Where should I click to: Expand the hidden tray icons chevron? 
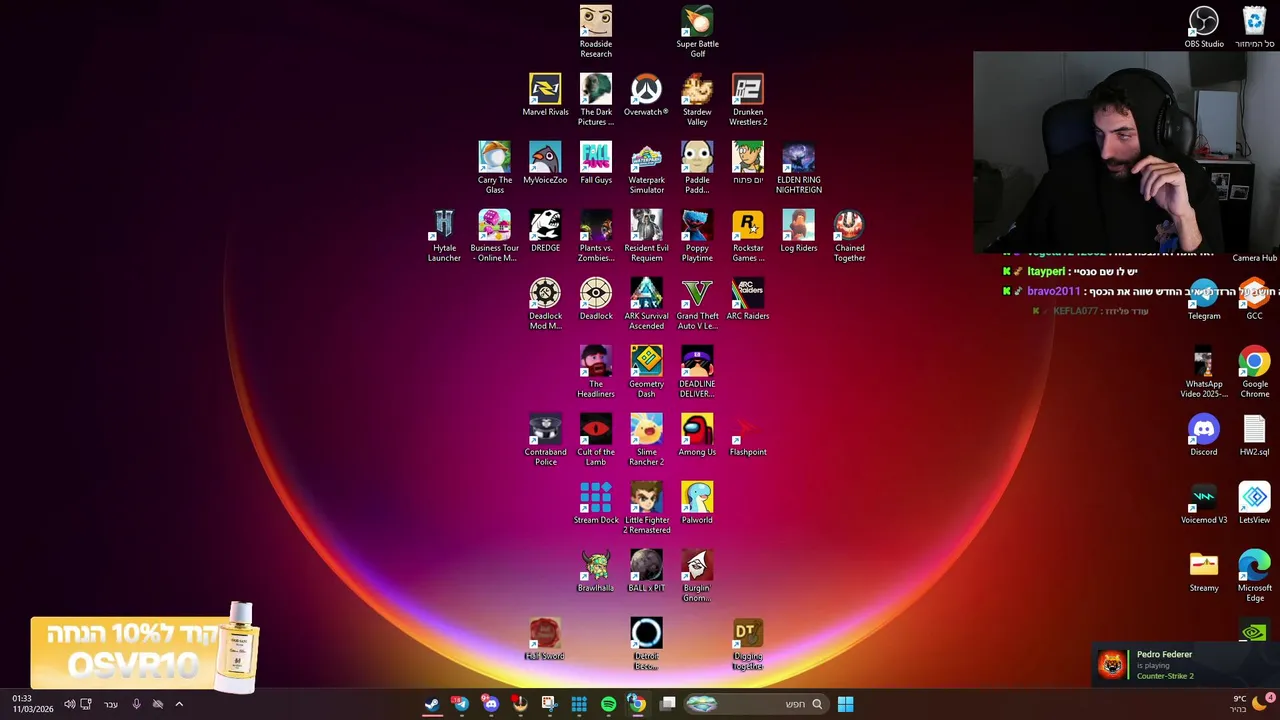pos(179,704)
